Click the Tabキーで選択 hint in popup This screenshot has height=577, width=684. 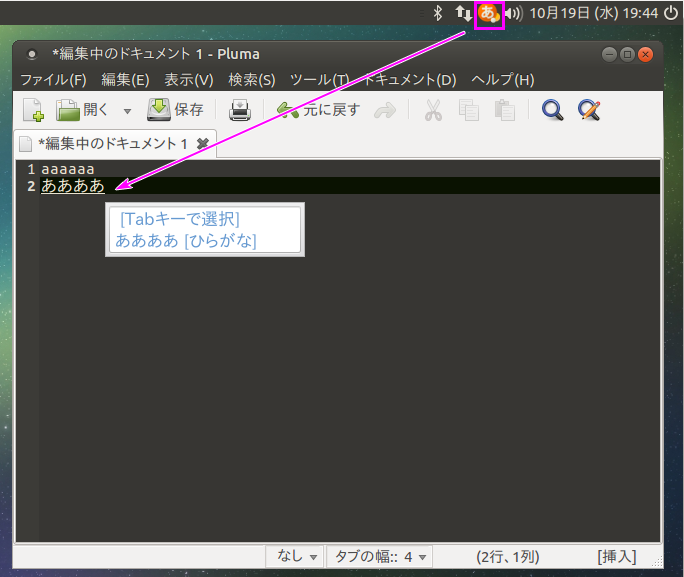click(180, 219)
